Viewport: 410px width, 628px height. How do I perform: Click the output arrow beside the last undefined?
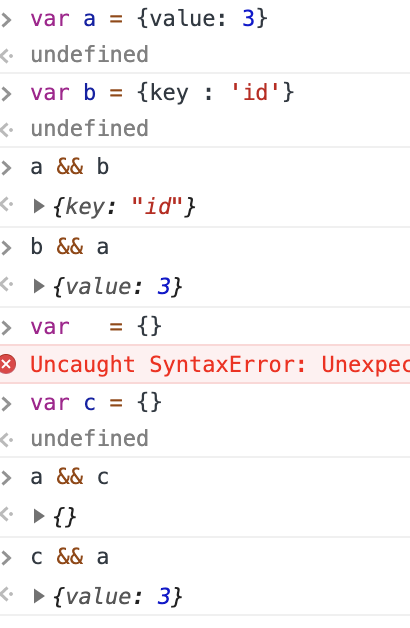click(x=7, y=440)
